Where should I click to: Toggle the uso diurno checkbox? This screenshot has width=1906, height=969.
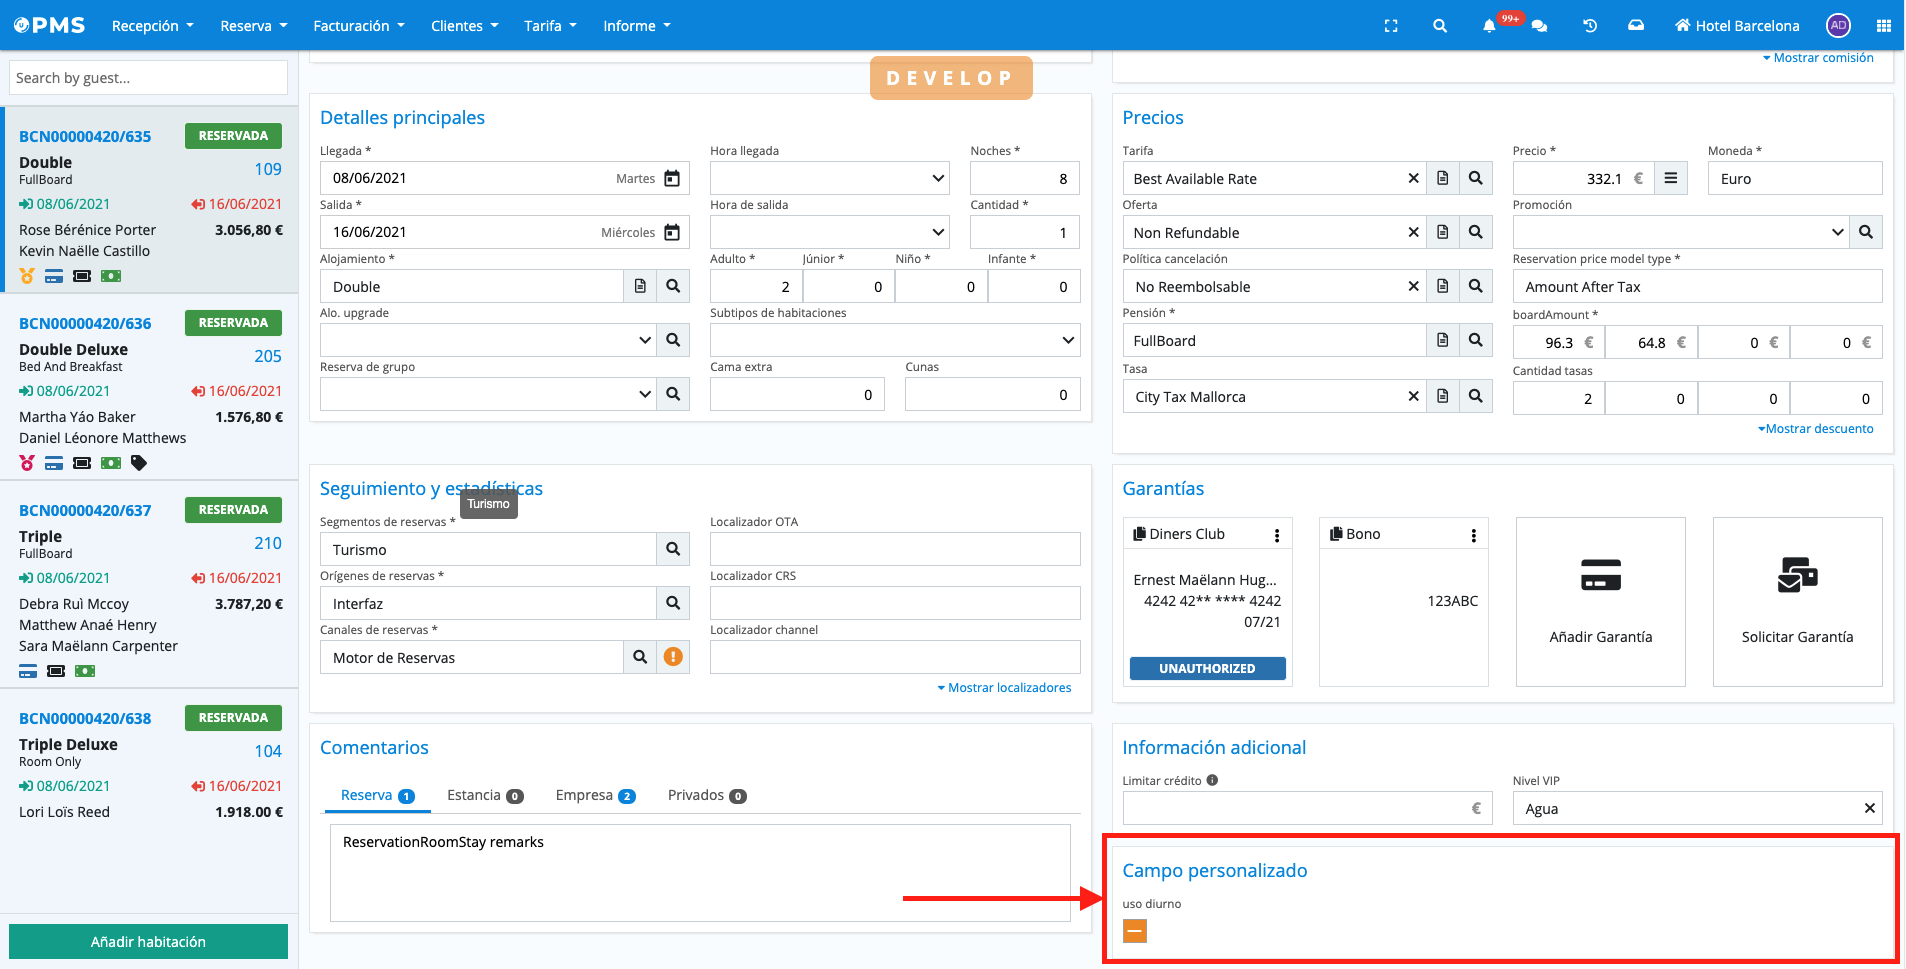pos(1134,931)
